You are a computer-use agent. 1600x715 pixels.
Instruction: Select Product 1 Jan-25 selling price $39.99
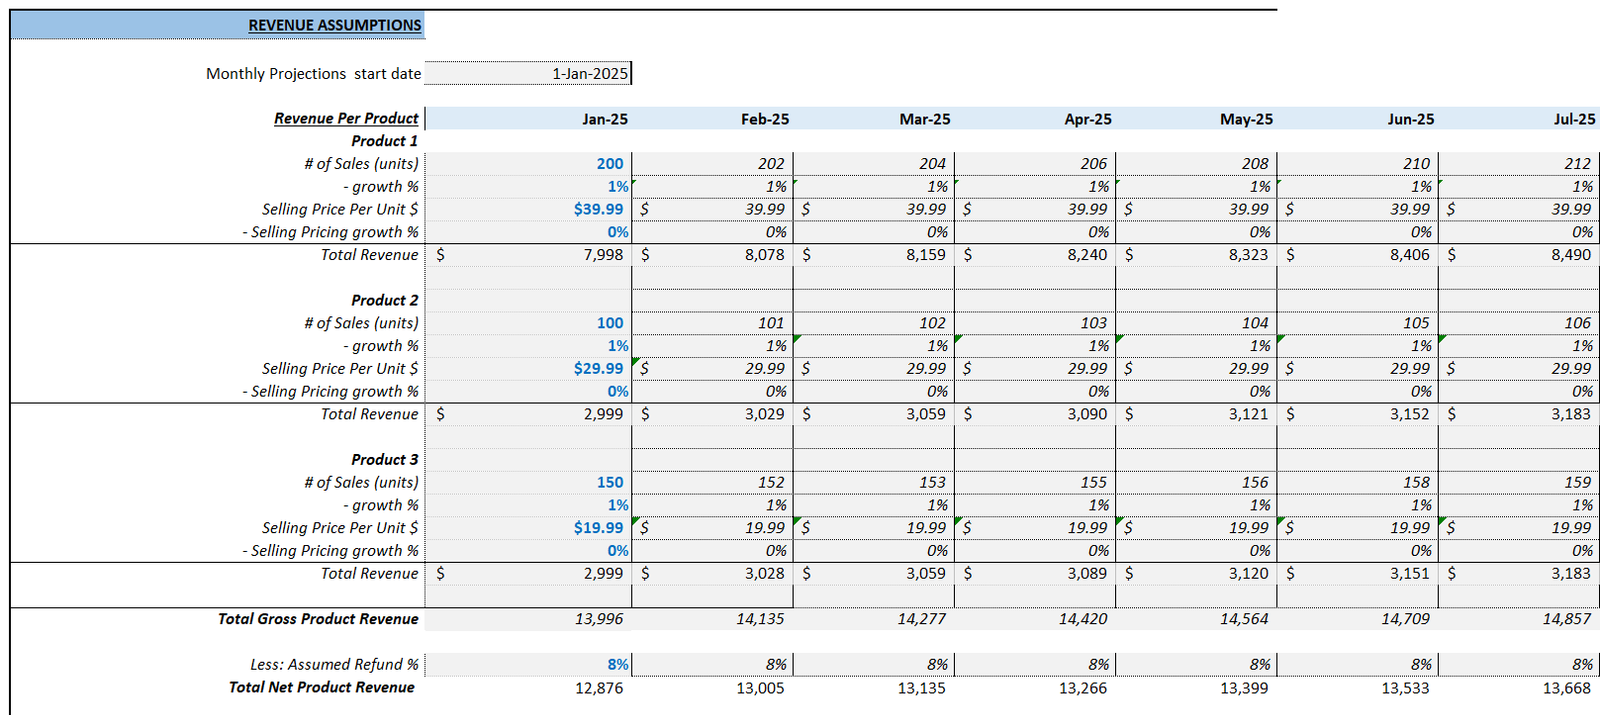[x=598, y=209]
